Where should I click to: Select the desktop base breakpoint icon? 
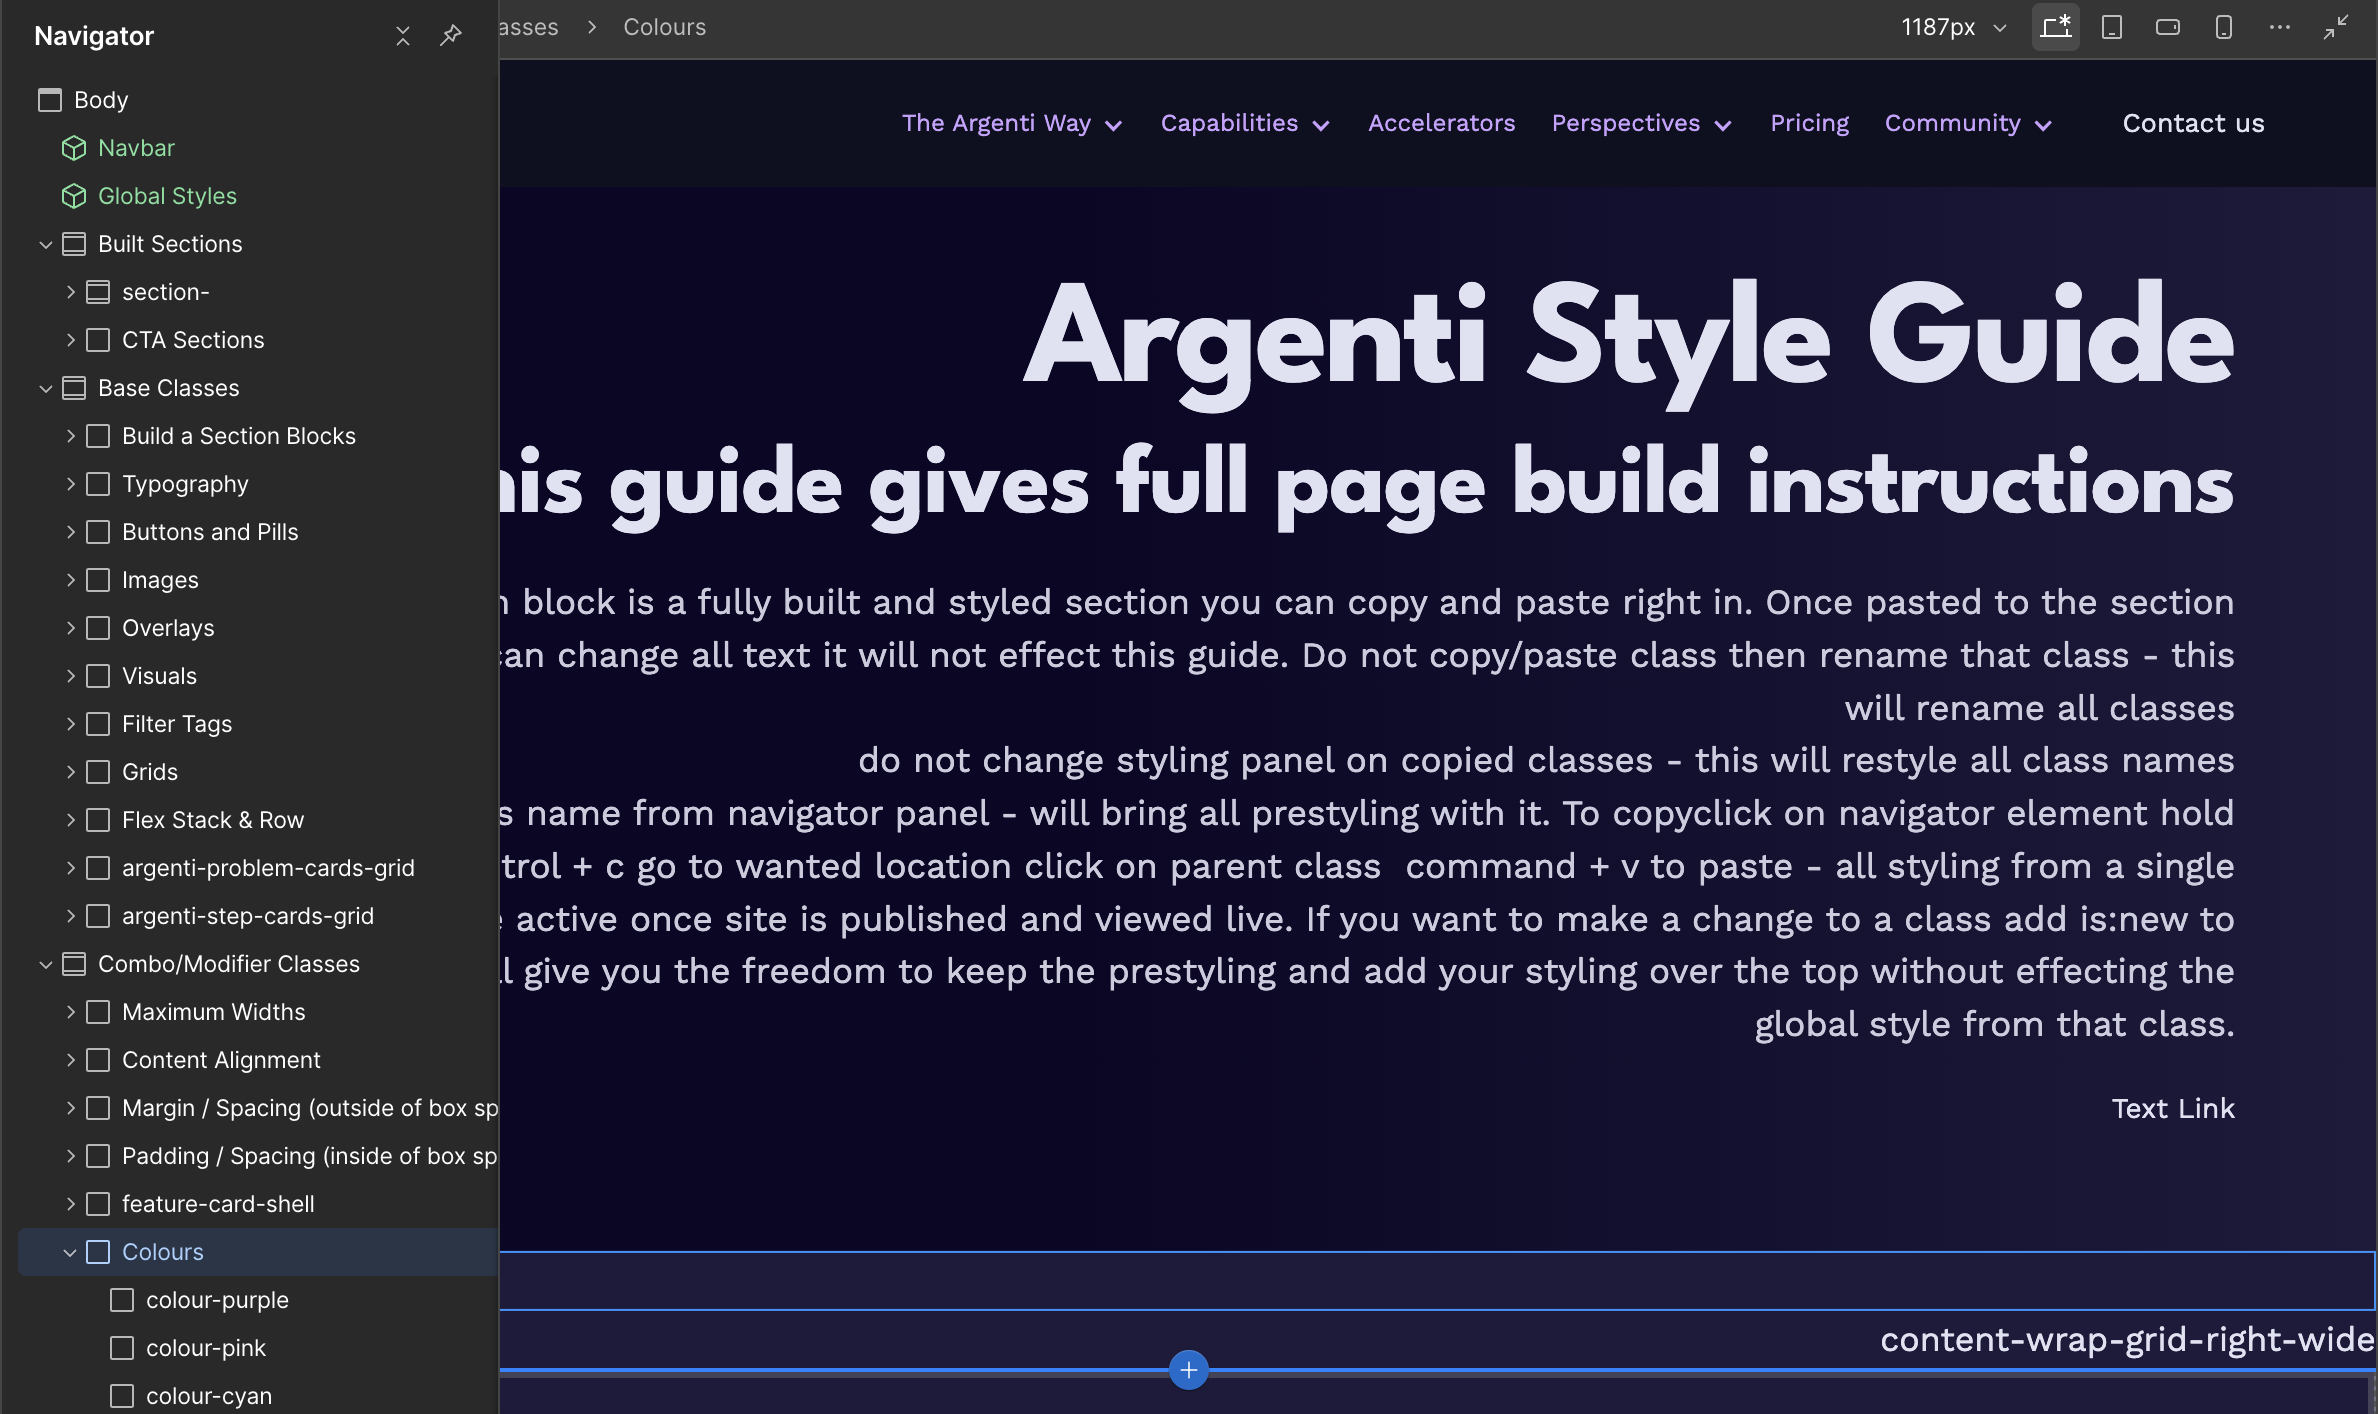2055,27
